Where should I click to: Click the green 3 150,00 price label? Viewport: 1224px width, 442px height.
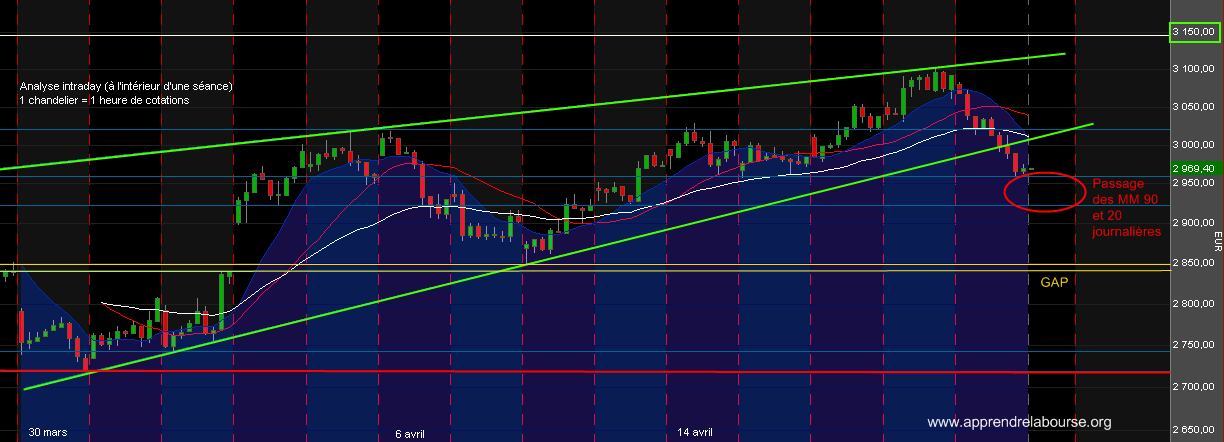pyautogui.click(x=1195, y=33)
